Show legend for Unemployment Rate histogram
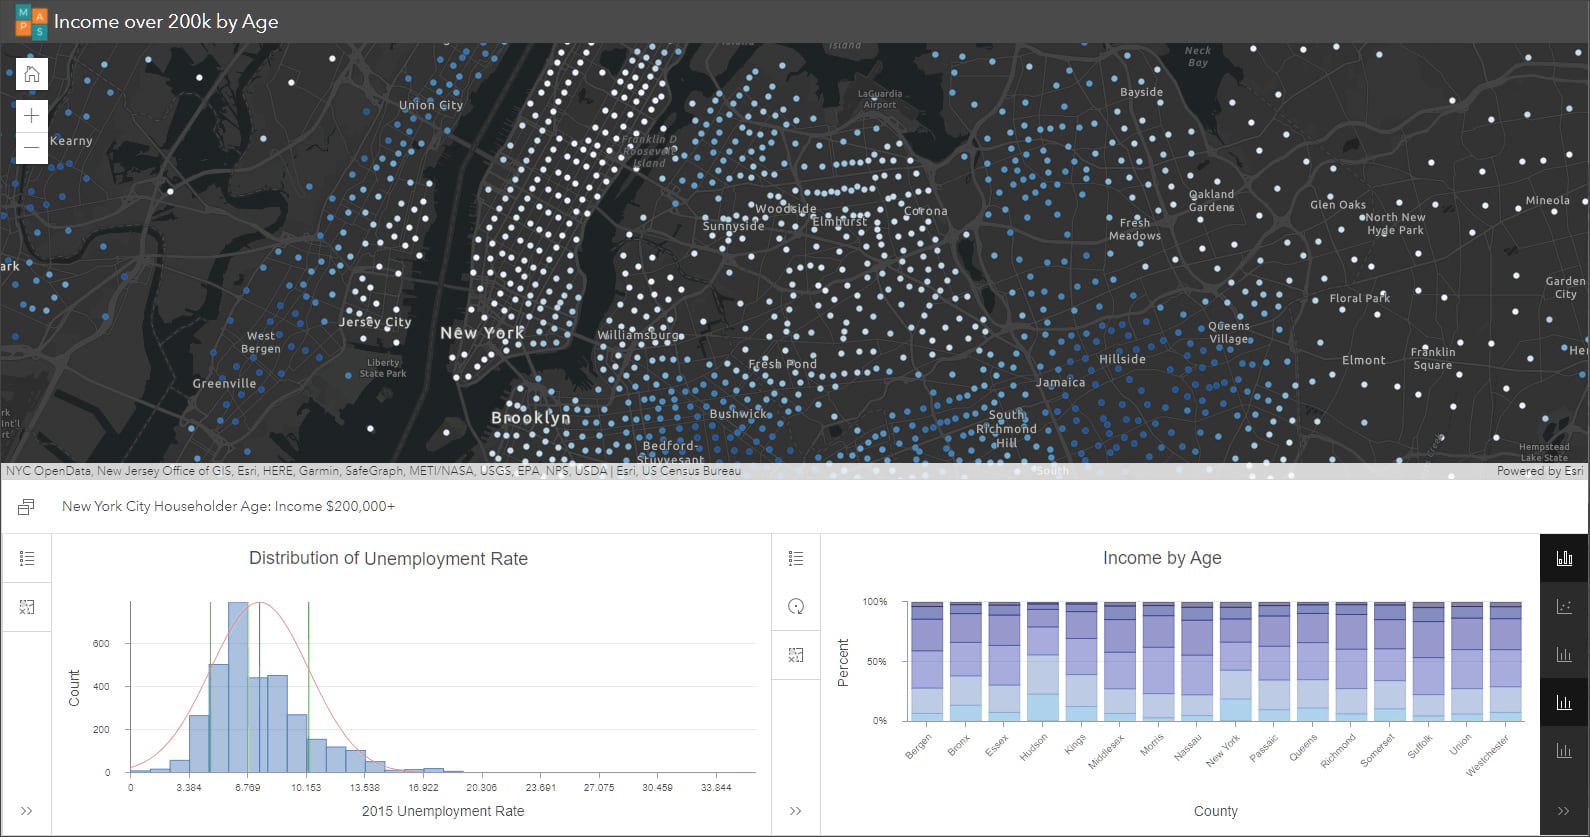 (x=27, y=559)
